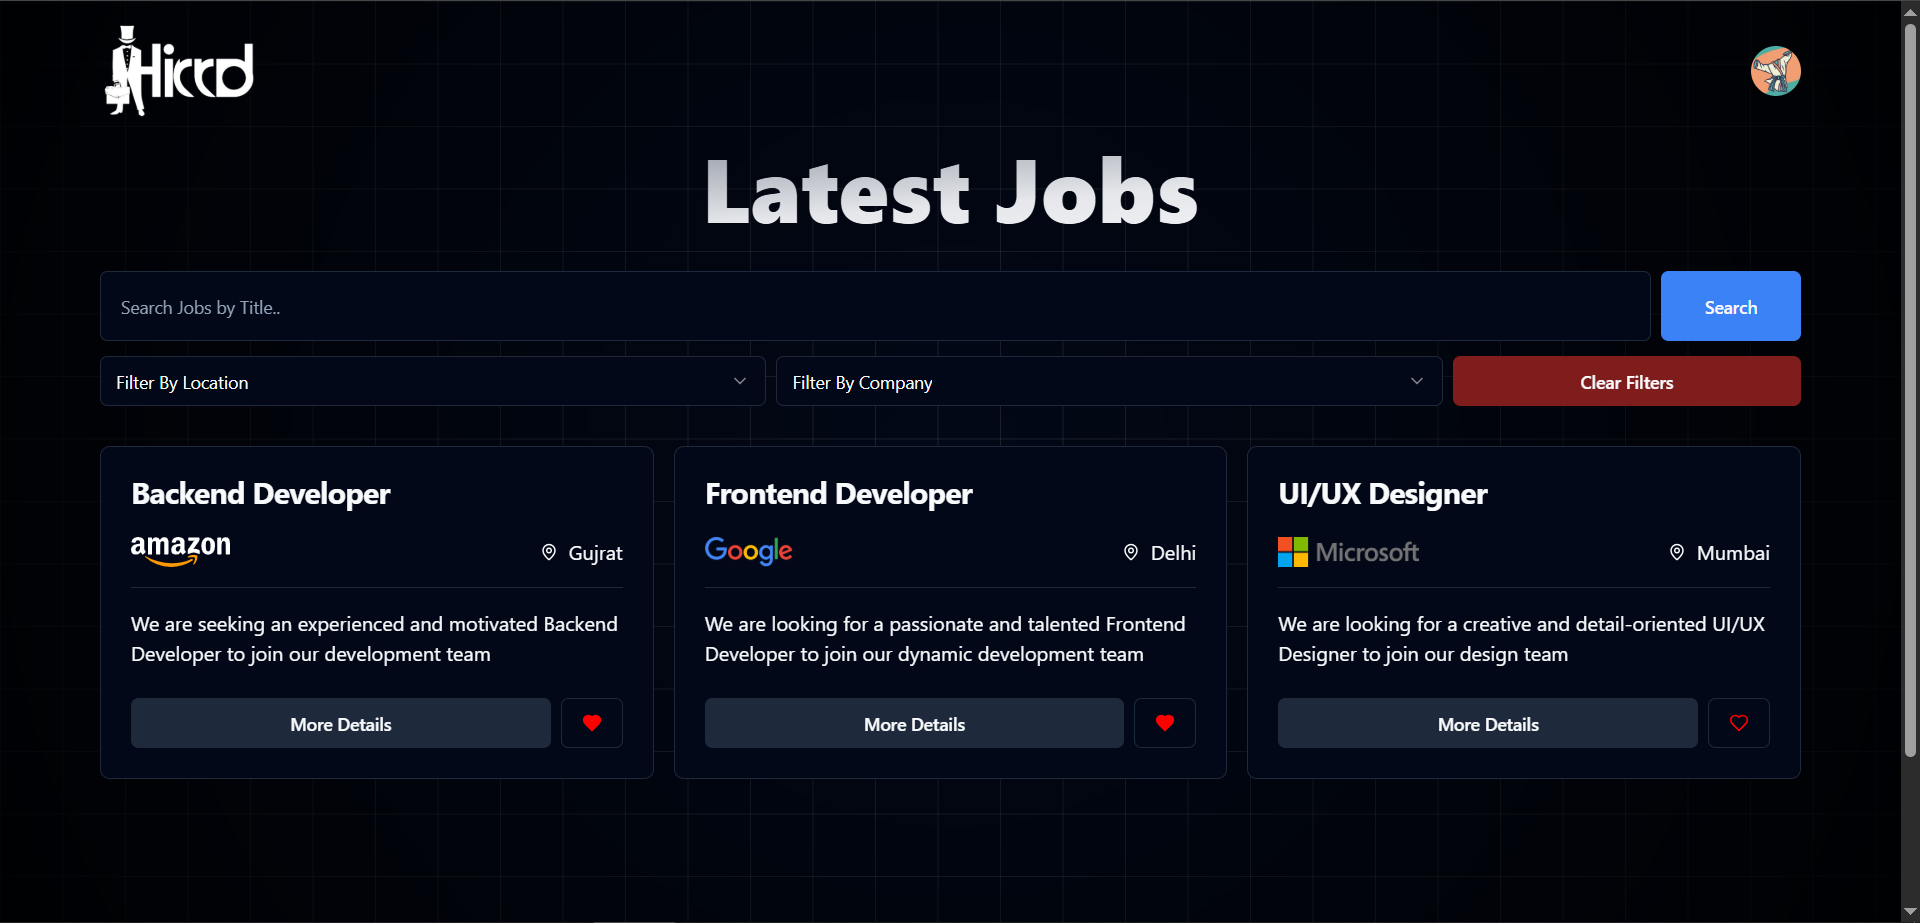Click the Google company logo
The image size is (1920, 923).
749,551
